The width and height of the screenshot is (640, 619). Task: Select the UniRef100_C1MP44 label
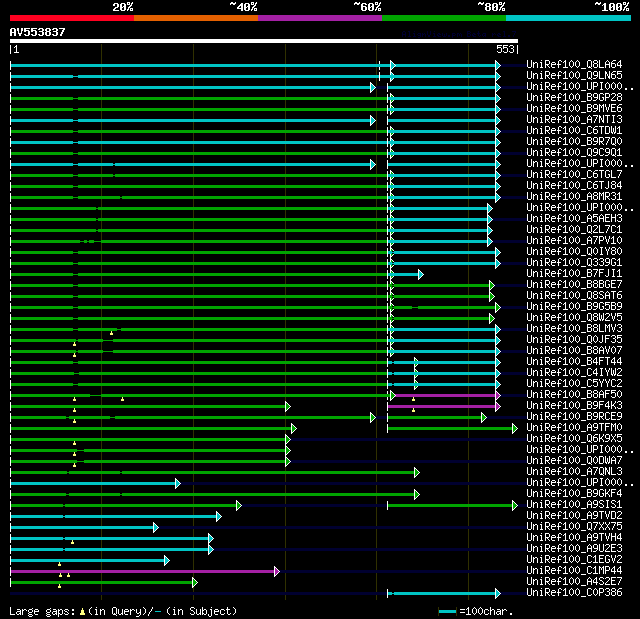(x=574, y=571)
